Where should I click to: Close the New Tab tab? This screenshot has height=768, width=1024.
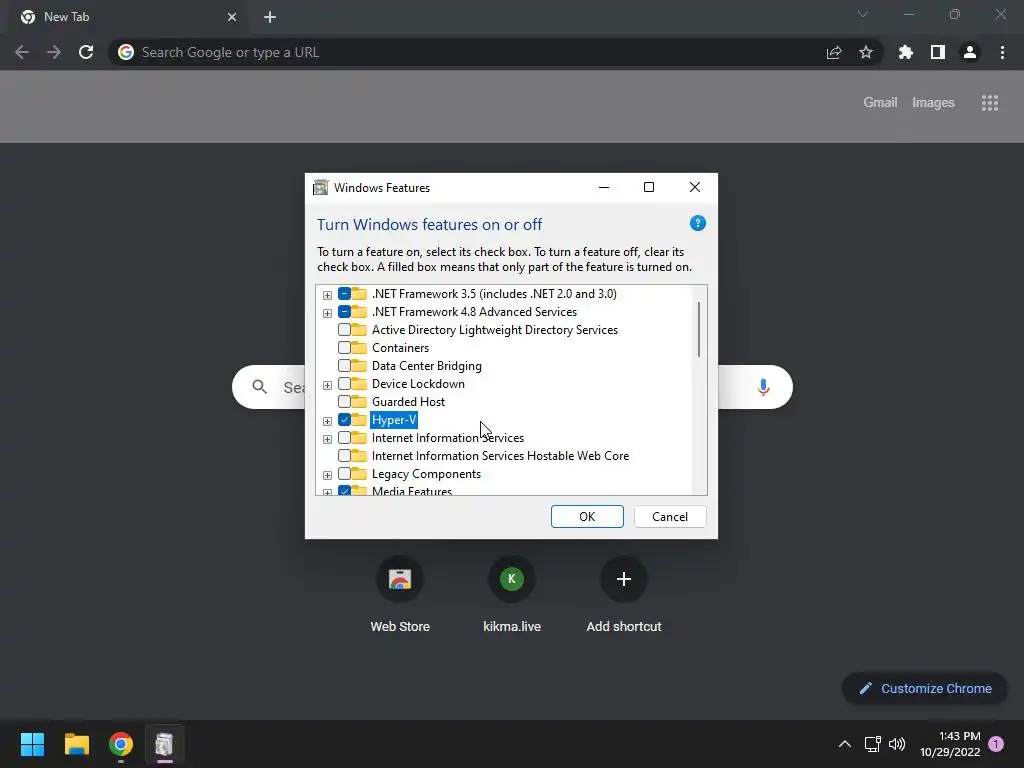pyautogui.click(x=232, y=17)
